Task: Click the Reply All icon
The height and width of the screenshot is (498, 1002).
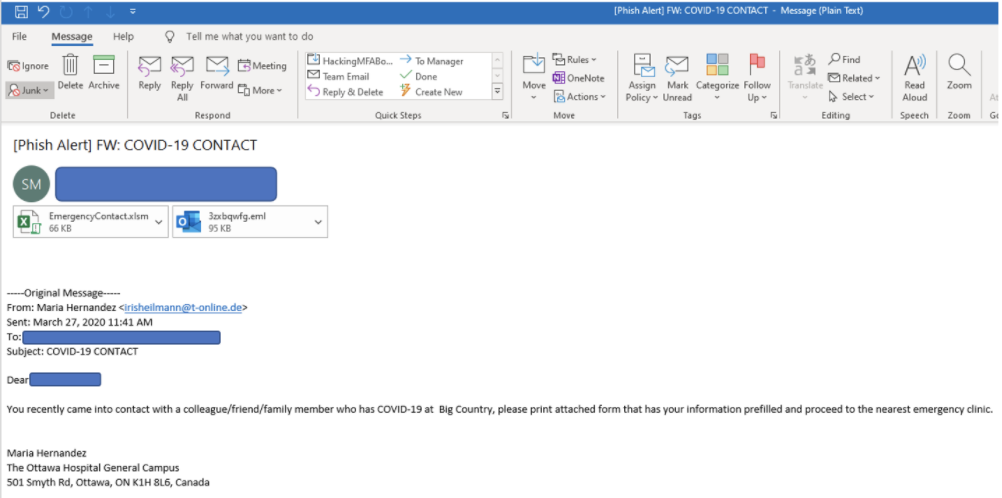Action: (x=182, y=67)
